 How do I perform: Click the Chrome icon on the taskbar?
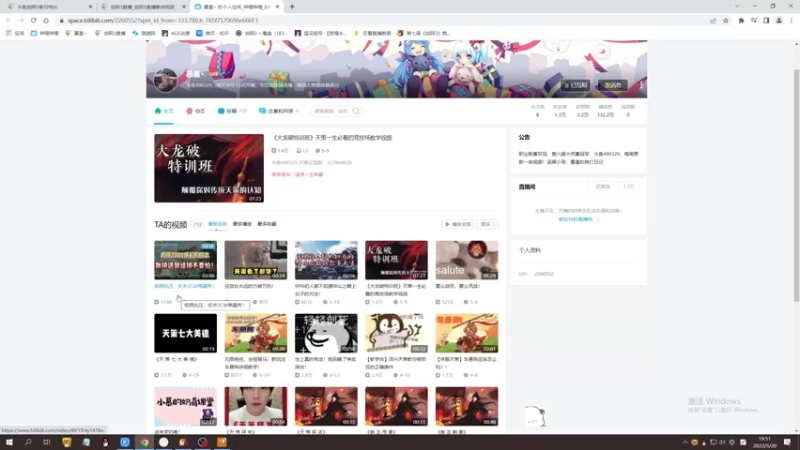click(144, 442)
